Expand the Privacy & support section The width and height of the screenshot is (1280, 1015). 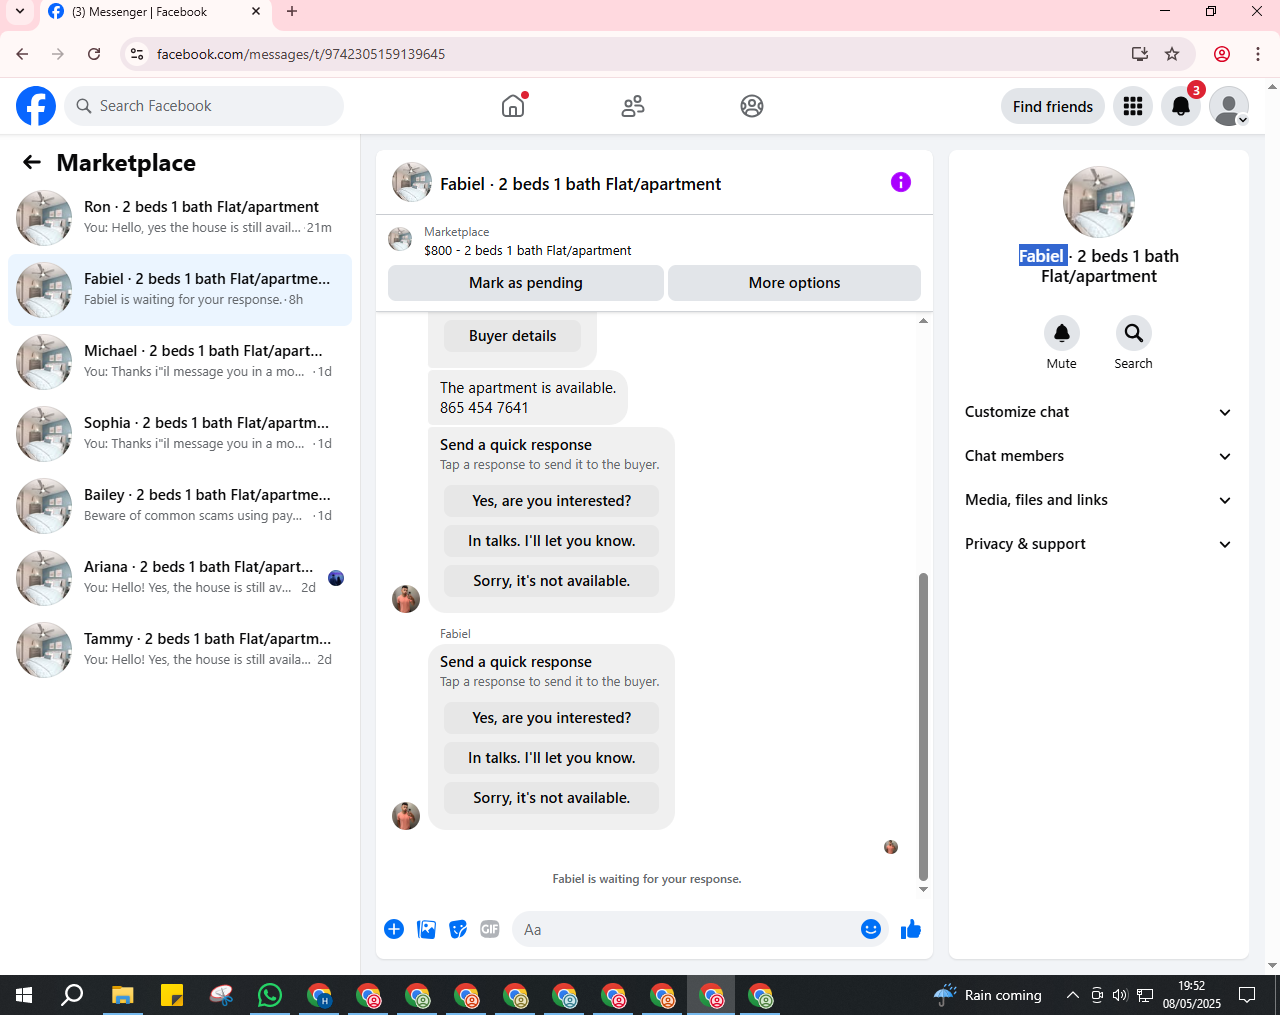1099,544
